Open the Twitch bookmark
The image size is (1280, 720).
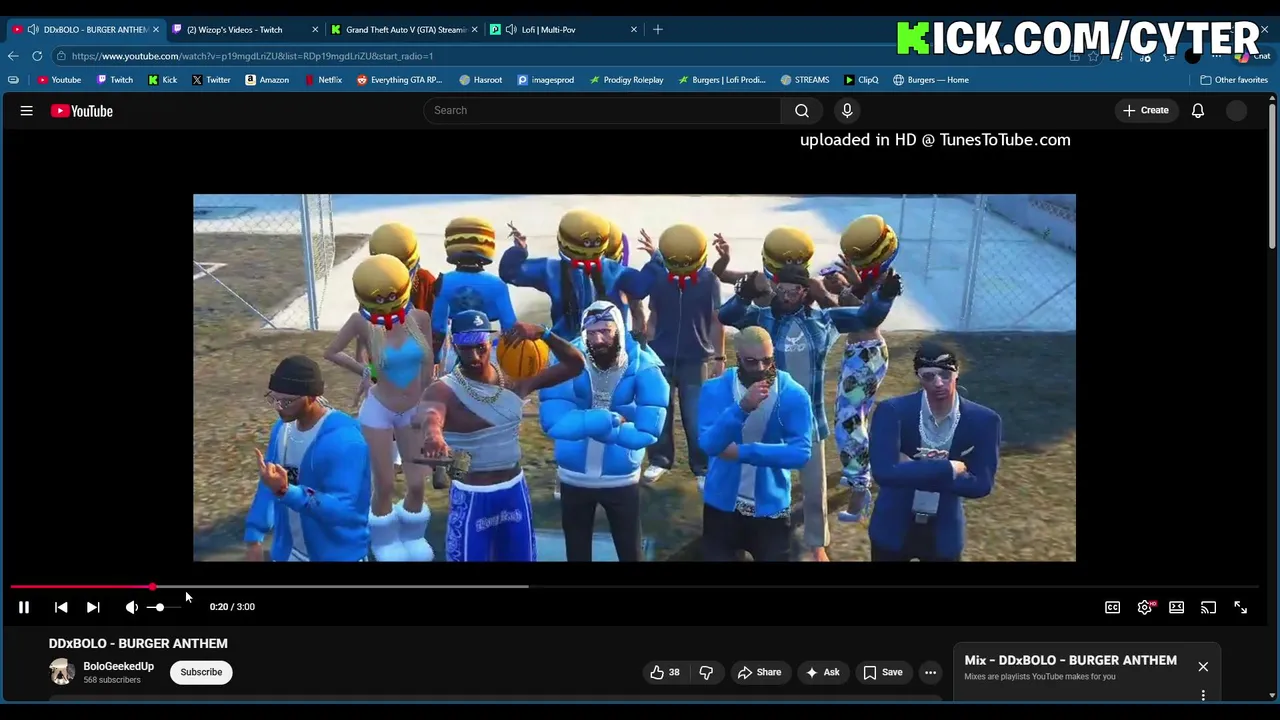point(115,80)
